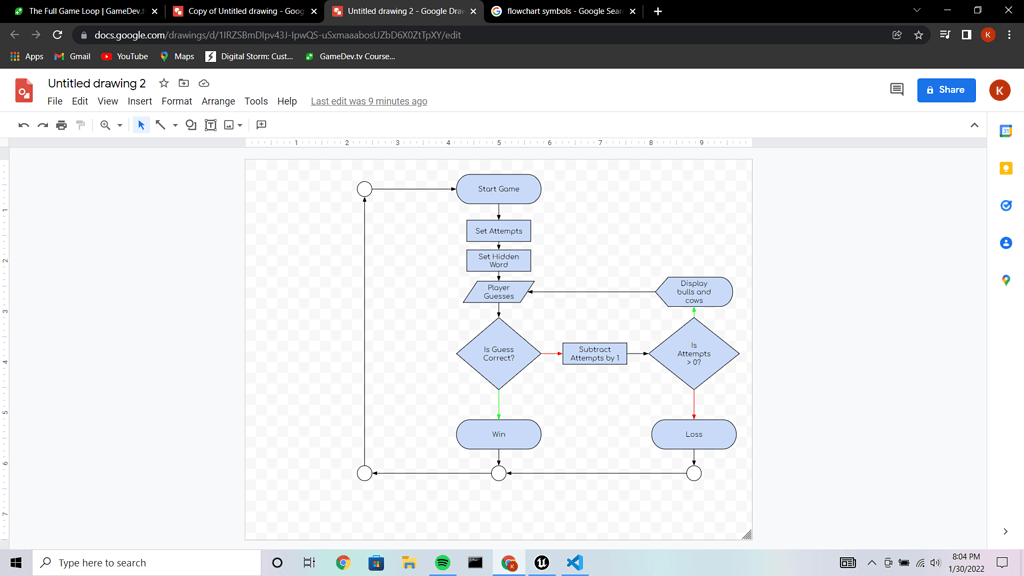The image size is (1024, 576).
Task: Open the insert image tool
Action: pyautogui.click(x=228, y=125)
